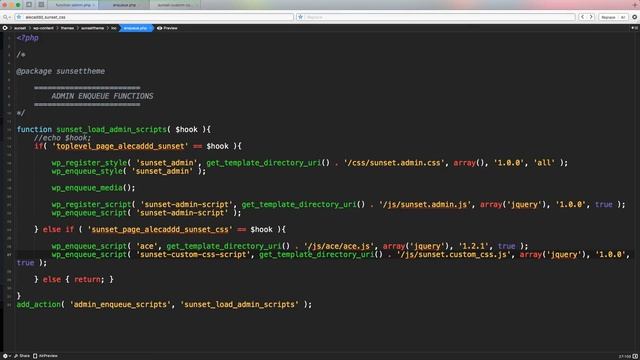The height and width of the screenshot is (360, 640).
Task: Click the status bar bottom-right panel icon
Action: pyautogui.click(x=635, y=356)
